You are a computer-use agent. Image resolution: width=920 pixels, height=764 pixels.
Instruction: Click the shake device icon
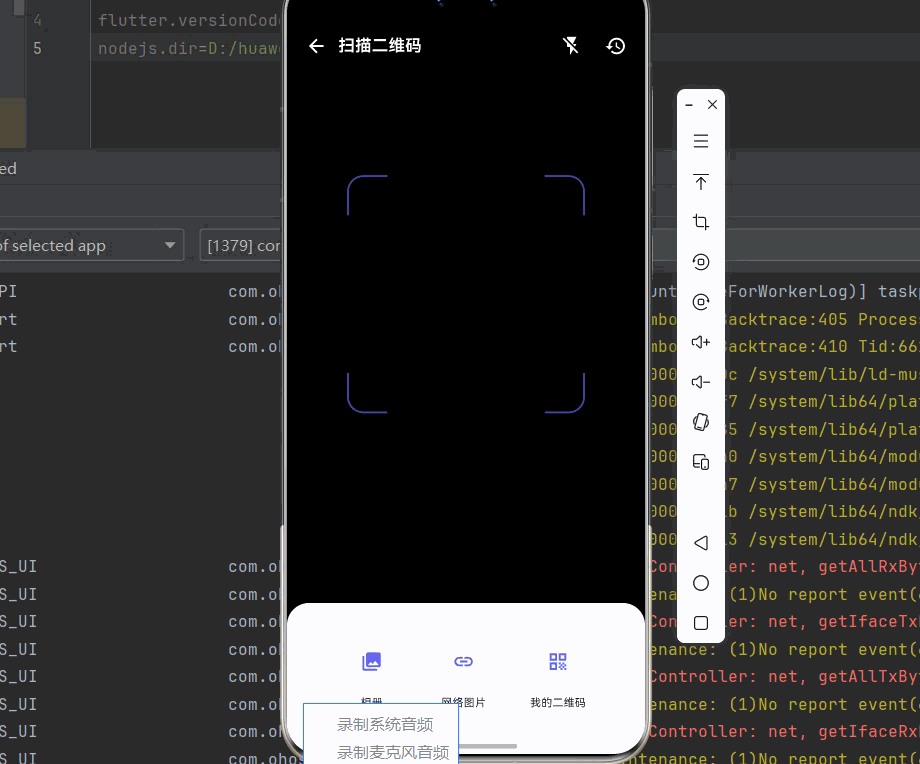click(x=701, y=422)
